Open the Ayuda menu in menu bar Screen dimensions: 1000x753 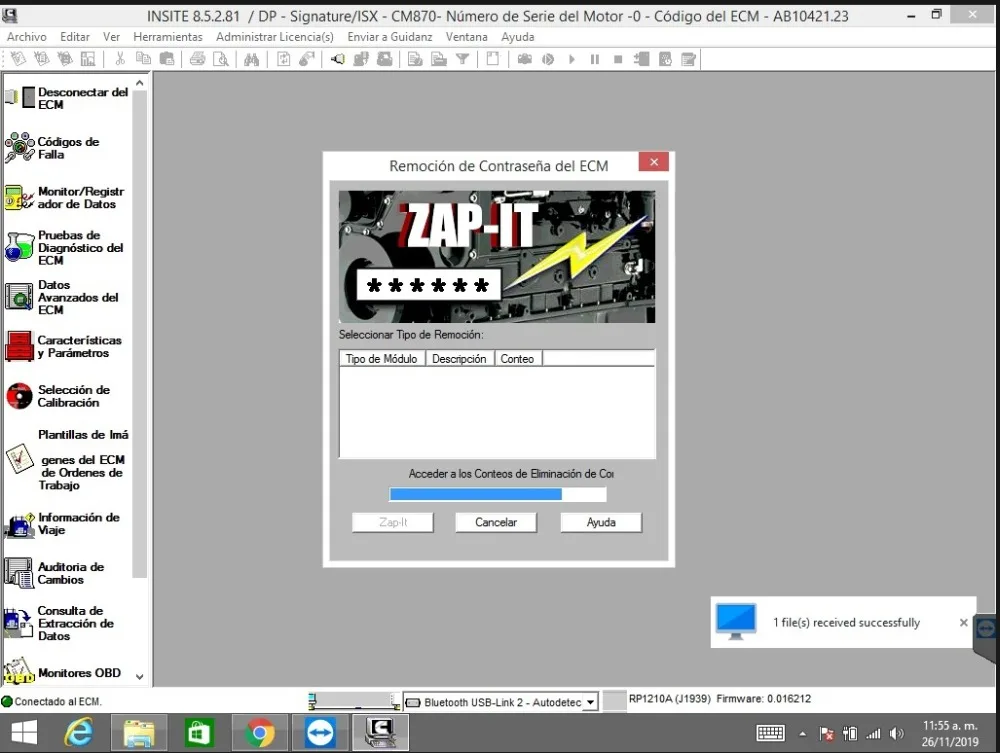[517, 37]
